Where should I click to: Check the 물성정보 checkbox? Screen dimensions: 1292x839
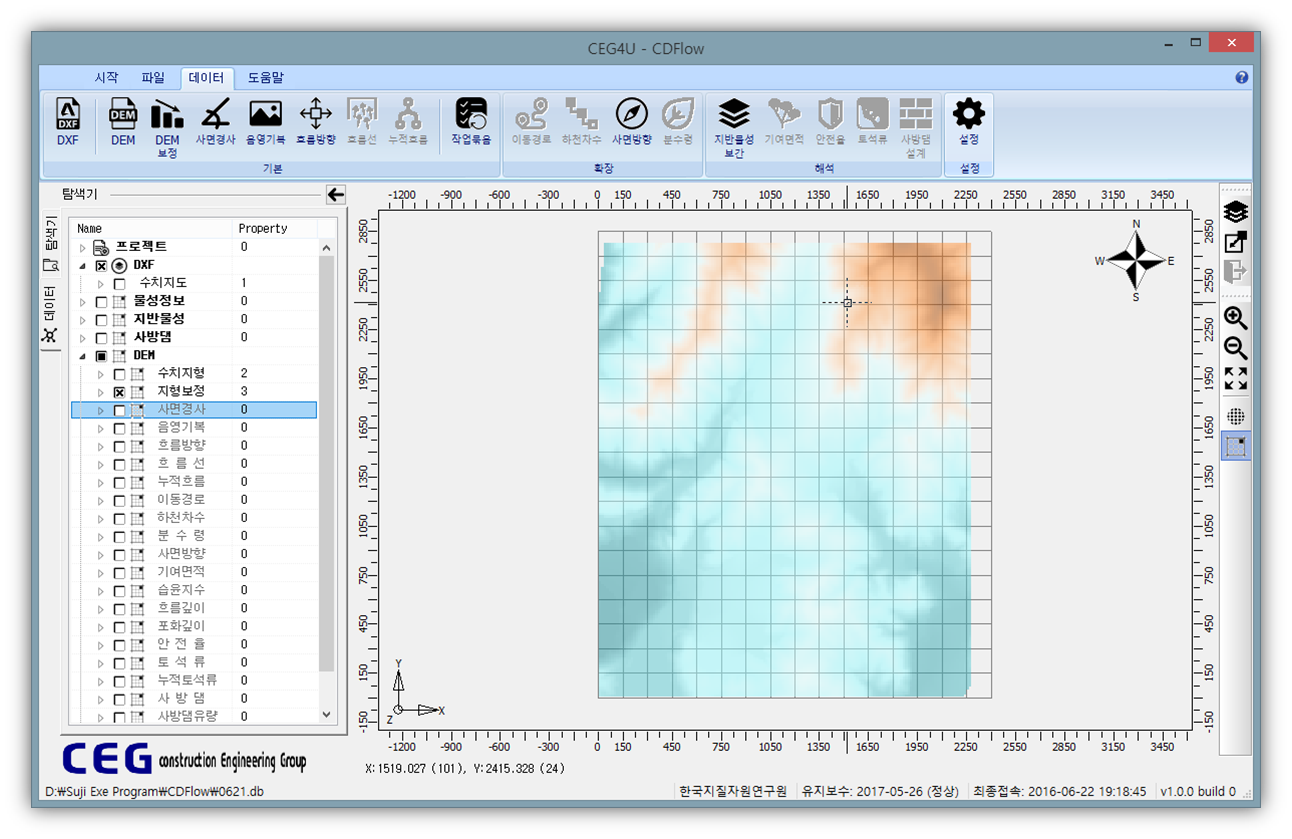tap(101, 301)
